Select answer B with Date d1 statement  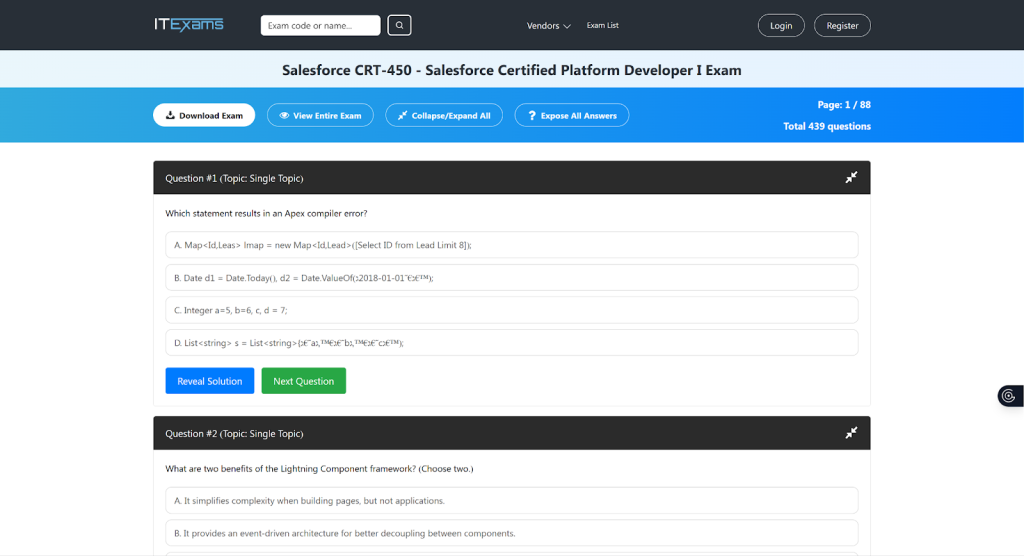511,278
